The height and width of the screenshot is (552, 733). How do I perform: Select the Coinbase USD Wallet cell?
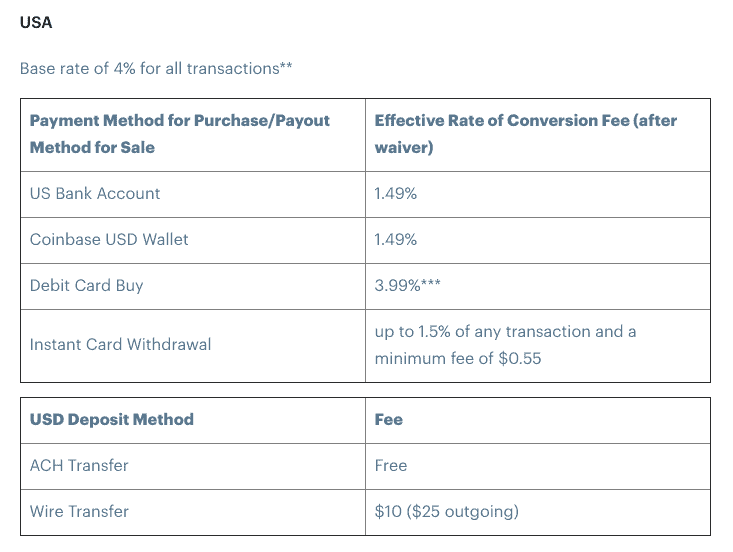click(x=109, y=240)
